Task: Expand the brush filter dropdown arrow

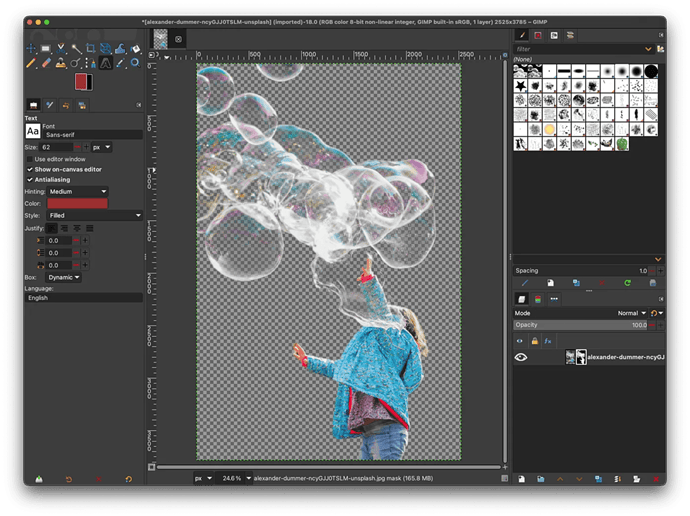Action: pos(648,49)
